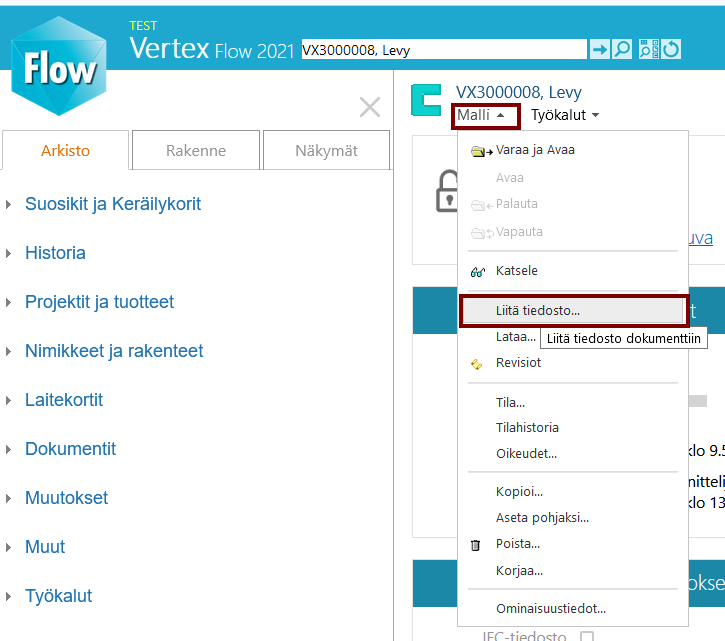Screen dimensions: 725x641
Task: Click the go arrow next to search field
Action: (599, 49)
